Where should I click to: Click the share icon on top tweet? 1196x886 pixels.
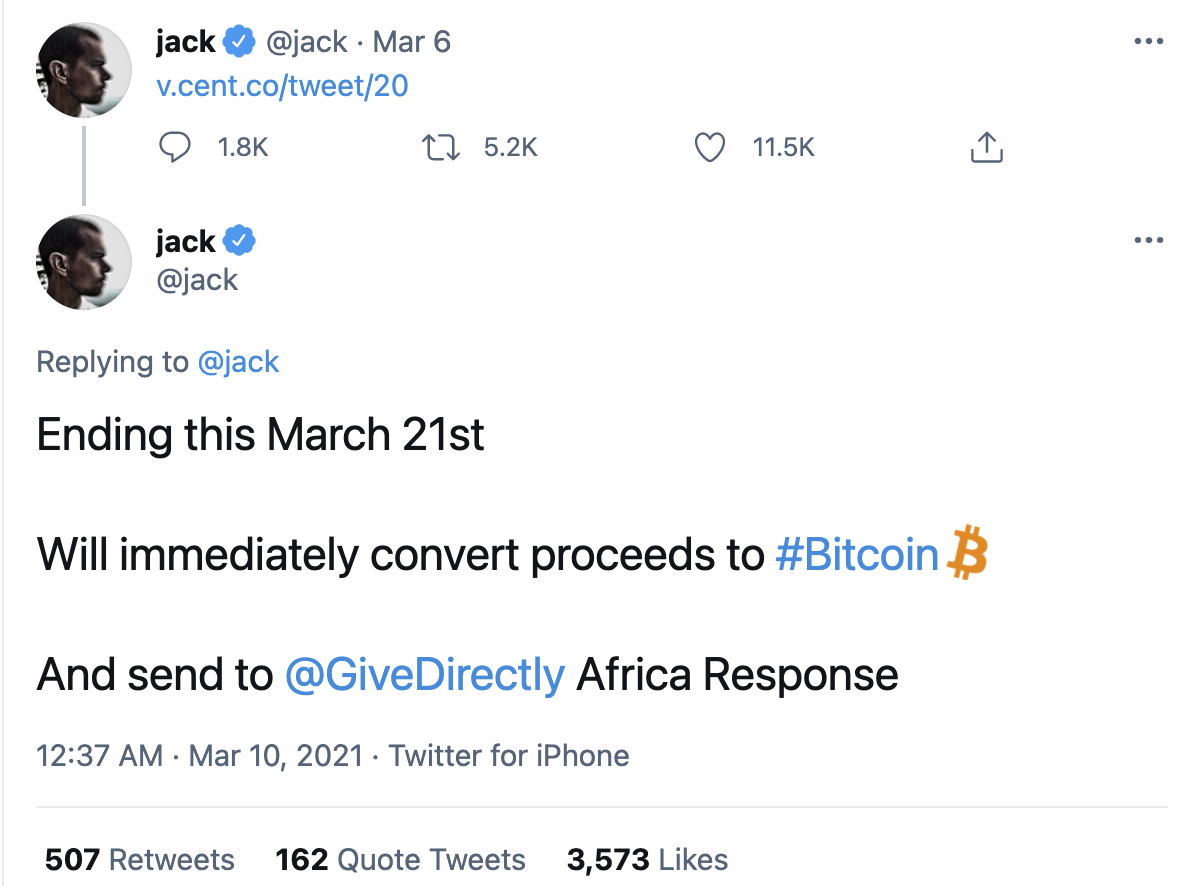986,148
